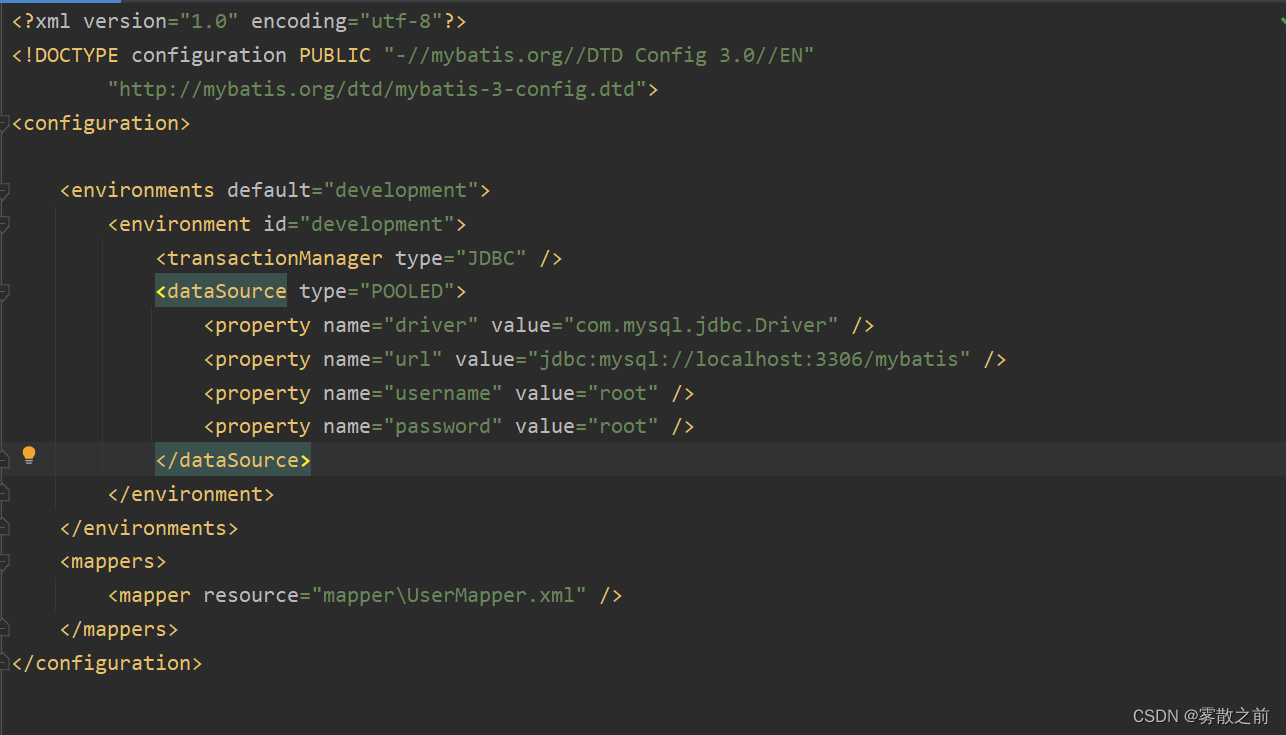Click the "com.mysql.jdbc.Driver" value
This screenshot has width=1286, height=735.
(701, 325)
